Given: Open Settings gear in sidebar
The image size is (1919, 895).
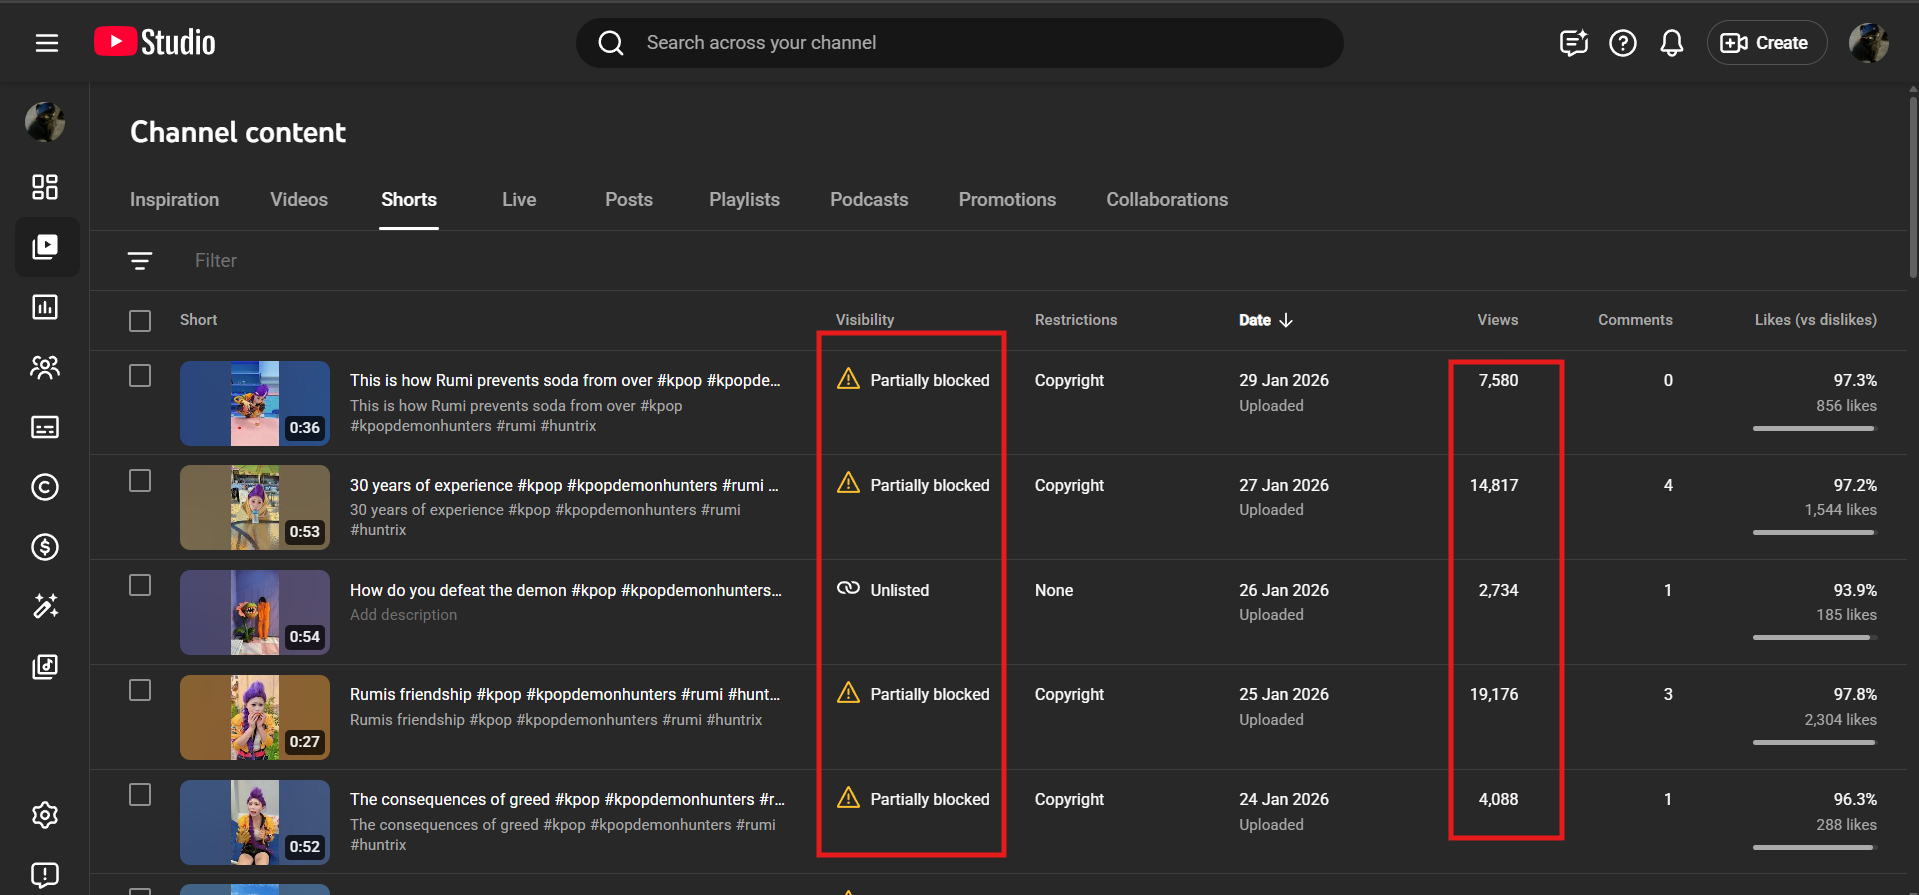Looking at the screenshot, I should [x=45, y=815].
